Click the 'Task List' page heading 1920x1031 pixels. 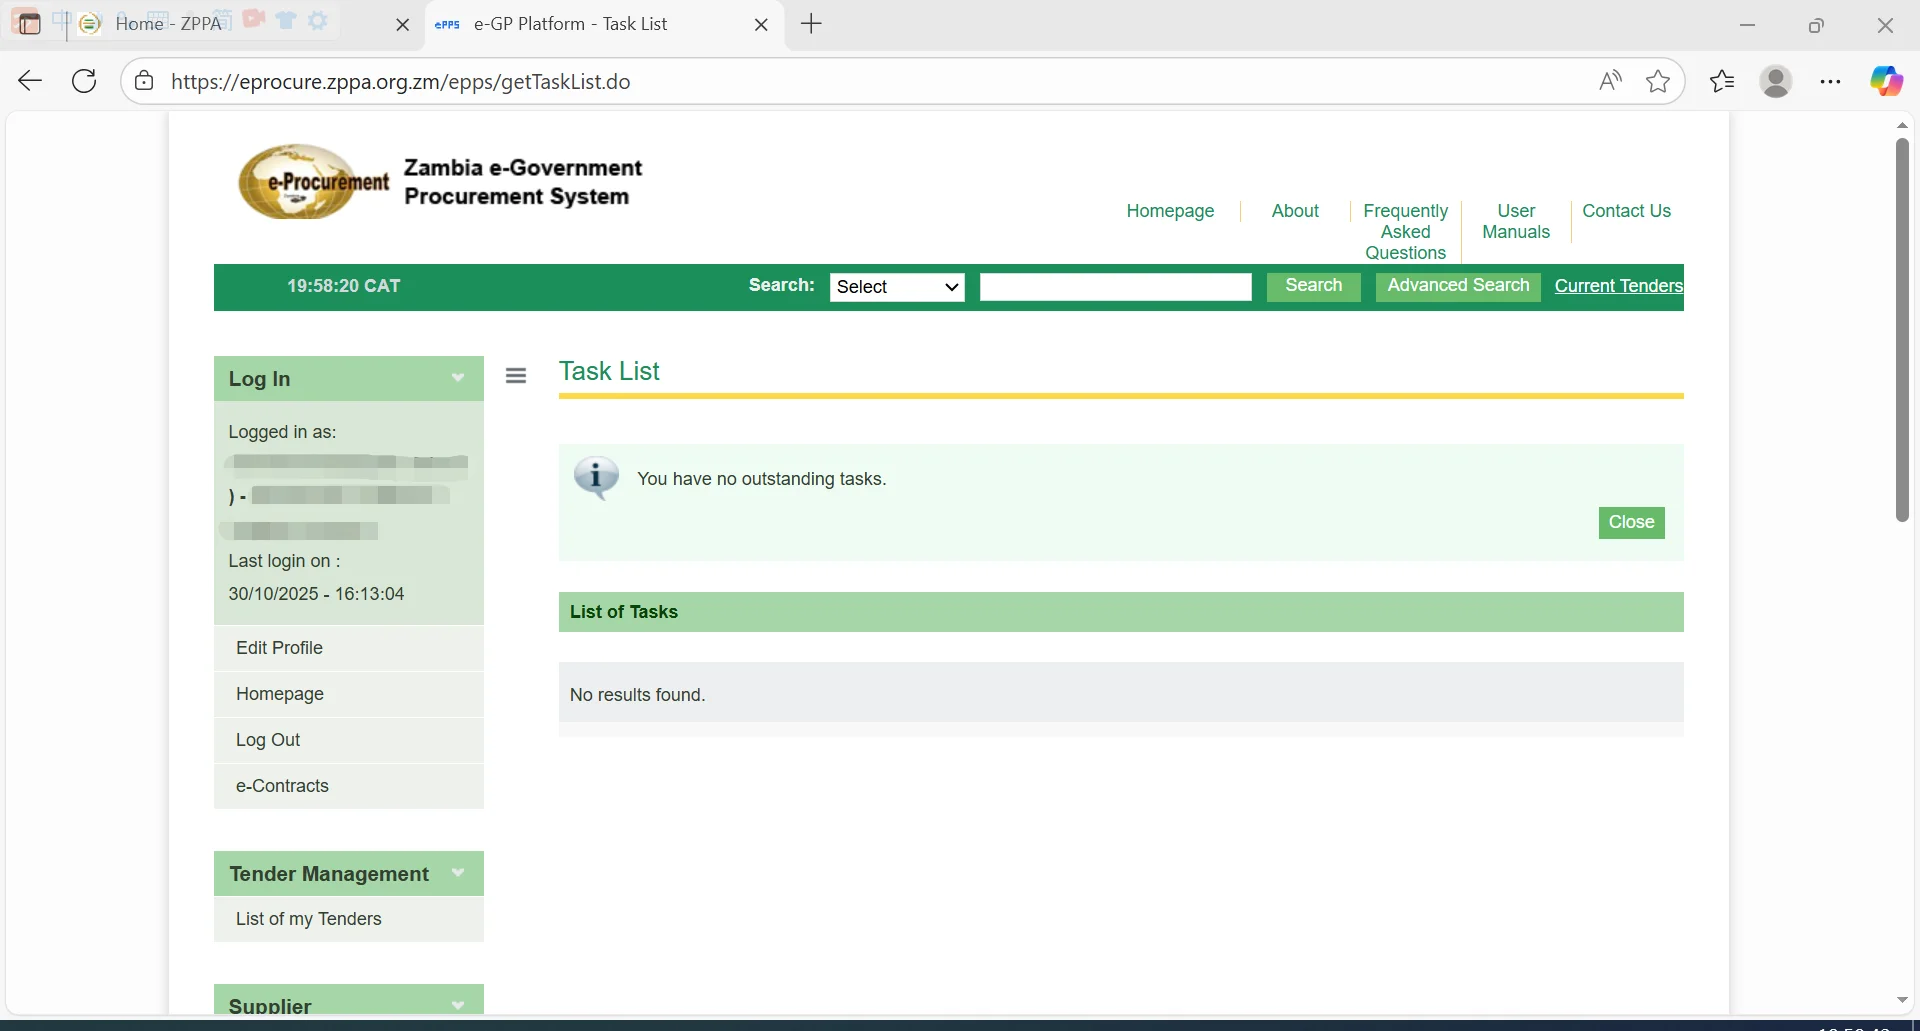click(x=609, y=371)
